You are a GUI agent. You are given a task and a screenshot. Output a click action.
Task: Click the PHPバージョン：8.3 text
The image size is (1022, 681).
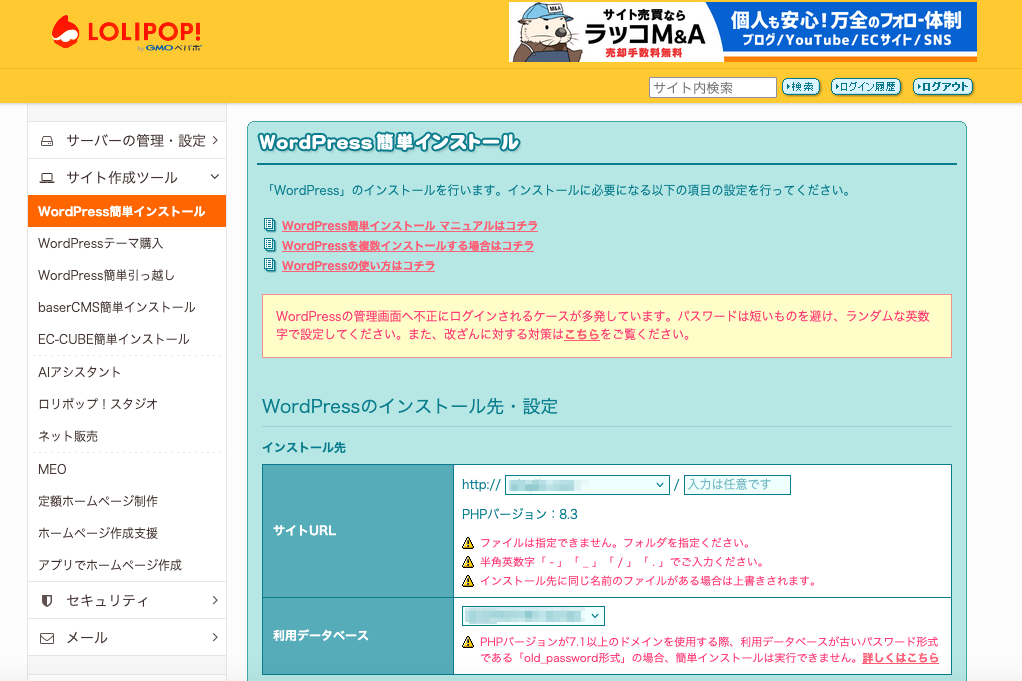tap(519, 514)
